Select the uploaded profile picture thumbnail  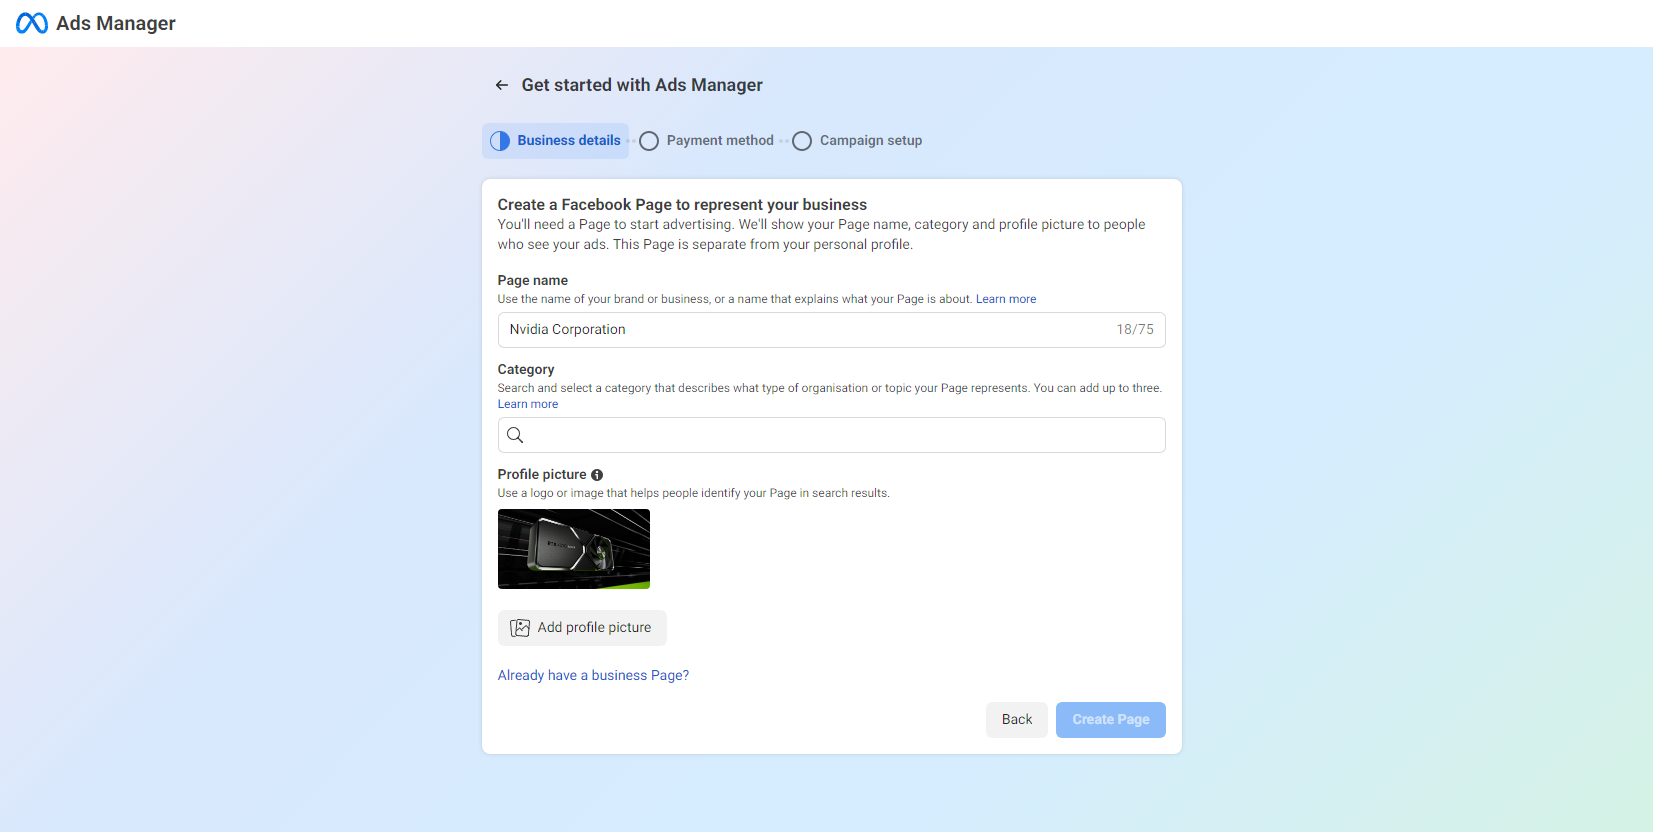[574, 549]
